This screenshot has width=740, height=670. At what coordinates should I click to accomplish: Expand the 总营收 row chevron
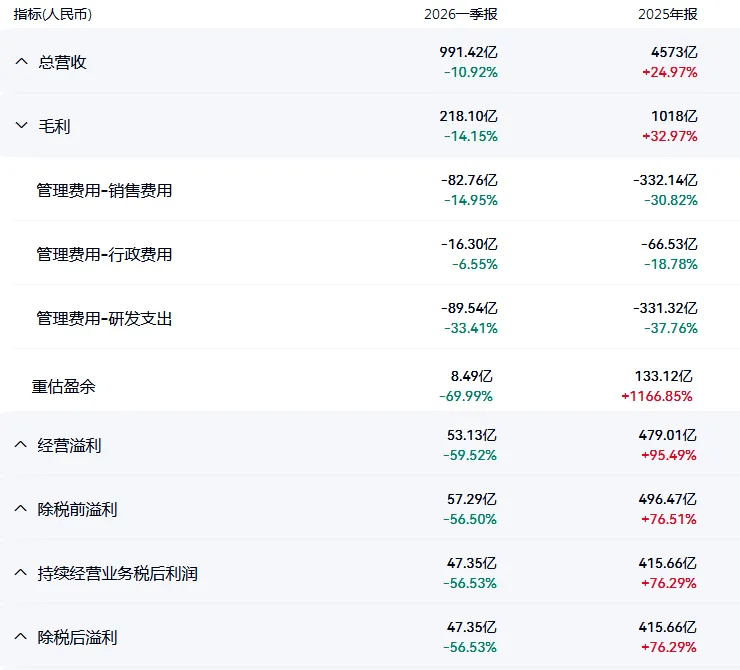click(x=21, y=61)
